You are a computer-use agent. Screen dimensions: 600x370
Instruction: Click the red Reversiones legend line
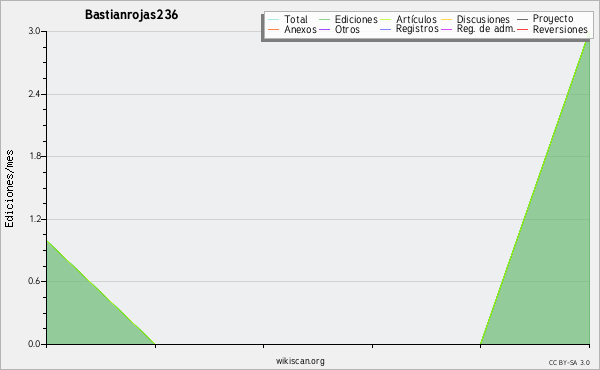pyautogui.click(x=523, y=29)
